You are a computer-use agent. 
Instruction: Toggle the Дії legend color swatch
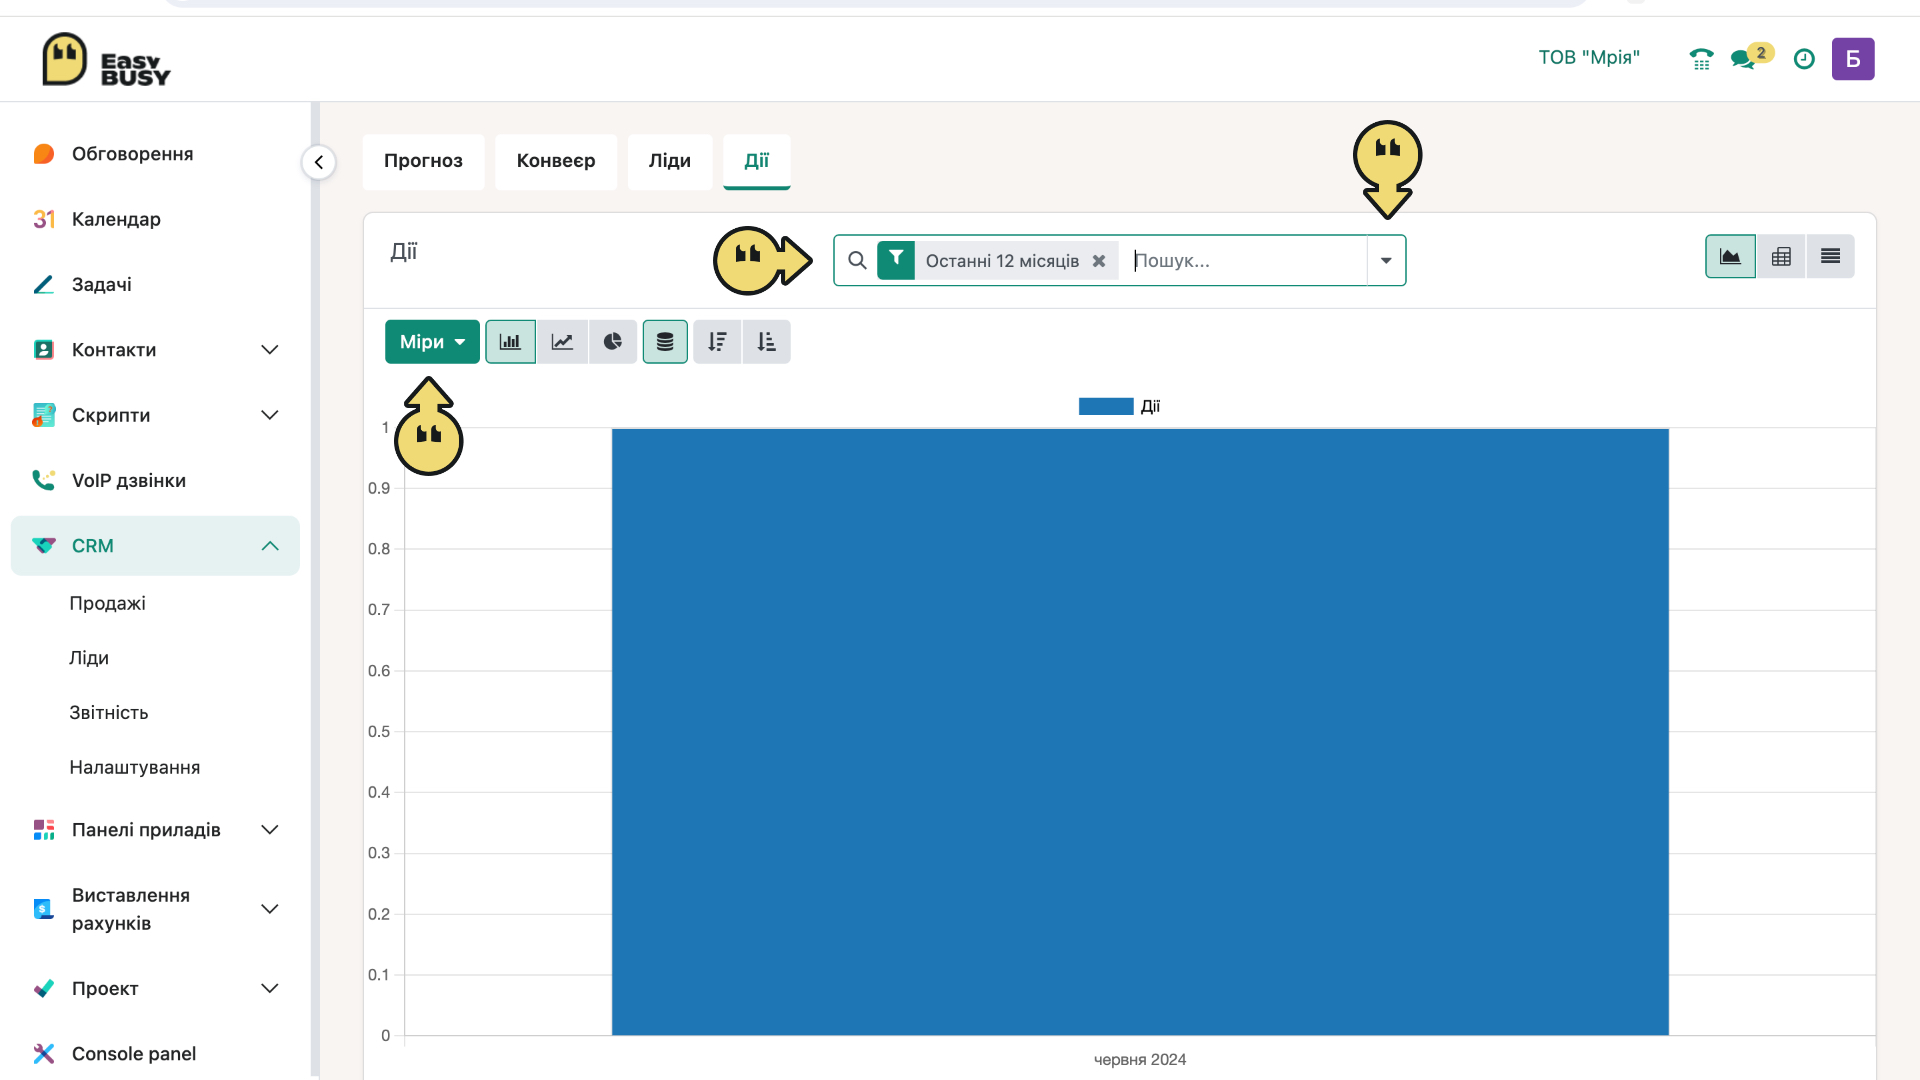pos(1106,406)
